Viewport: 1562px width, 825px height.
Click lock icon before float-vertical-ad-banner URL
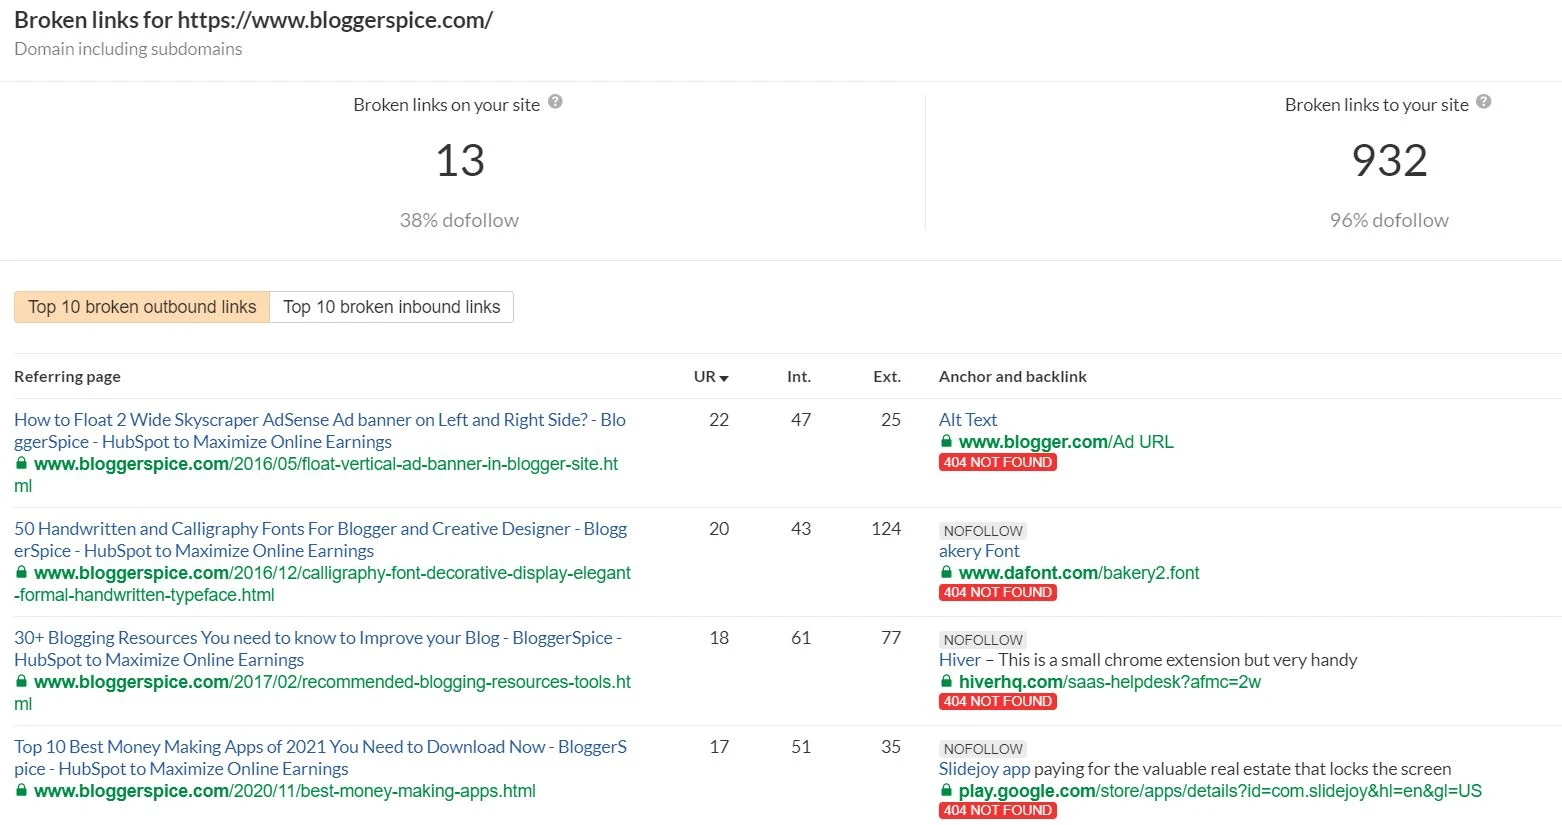pyautogui.click(x=21, y=464)
